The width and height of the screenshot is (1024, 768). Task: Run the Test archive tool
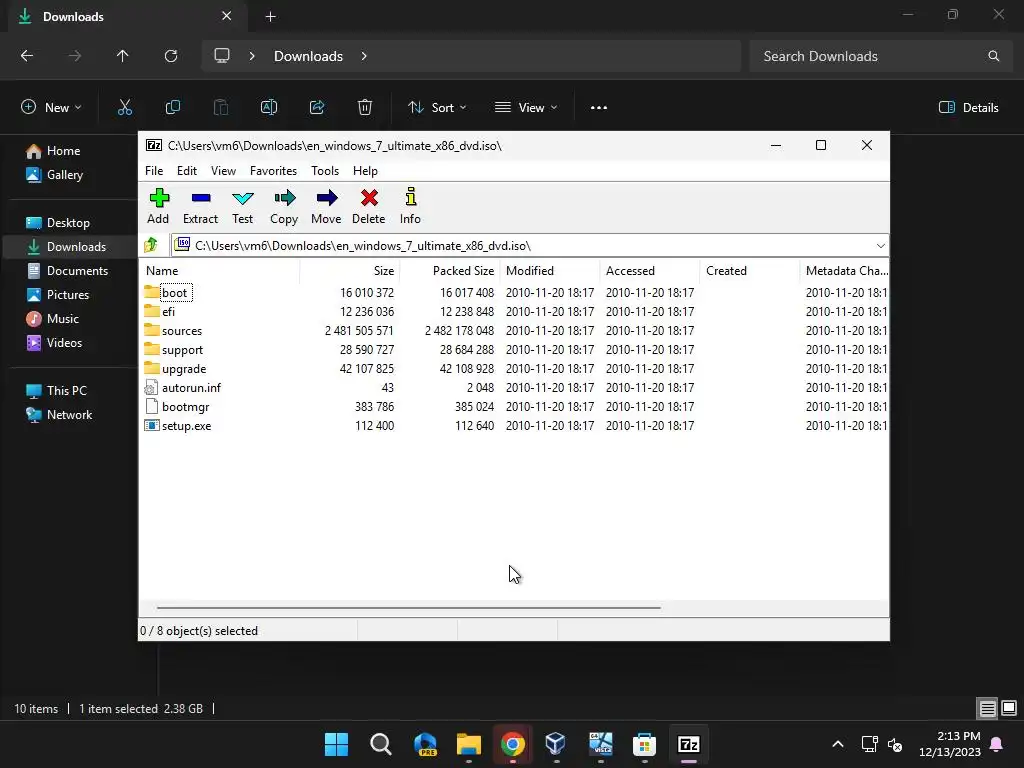(242, 206)
